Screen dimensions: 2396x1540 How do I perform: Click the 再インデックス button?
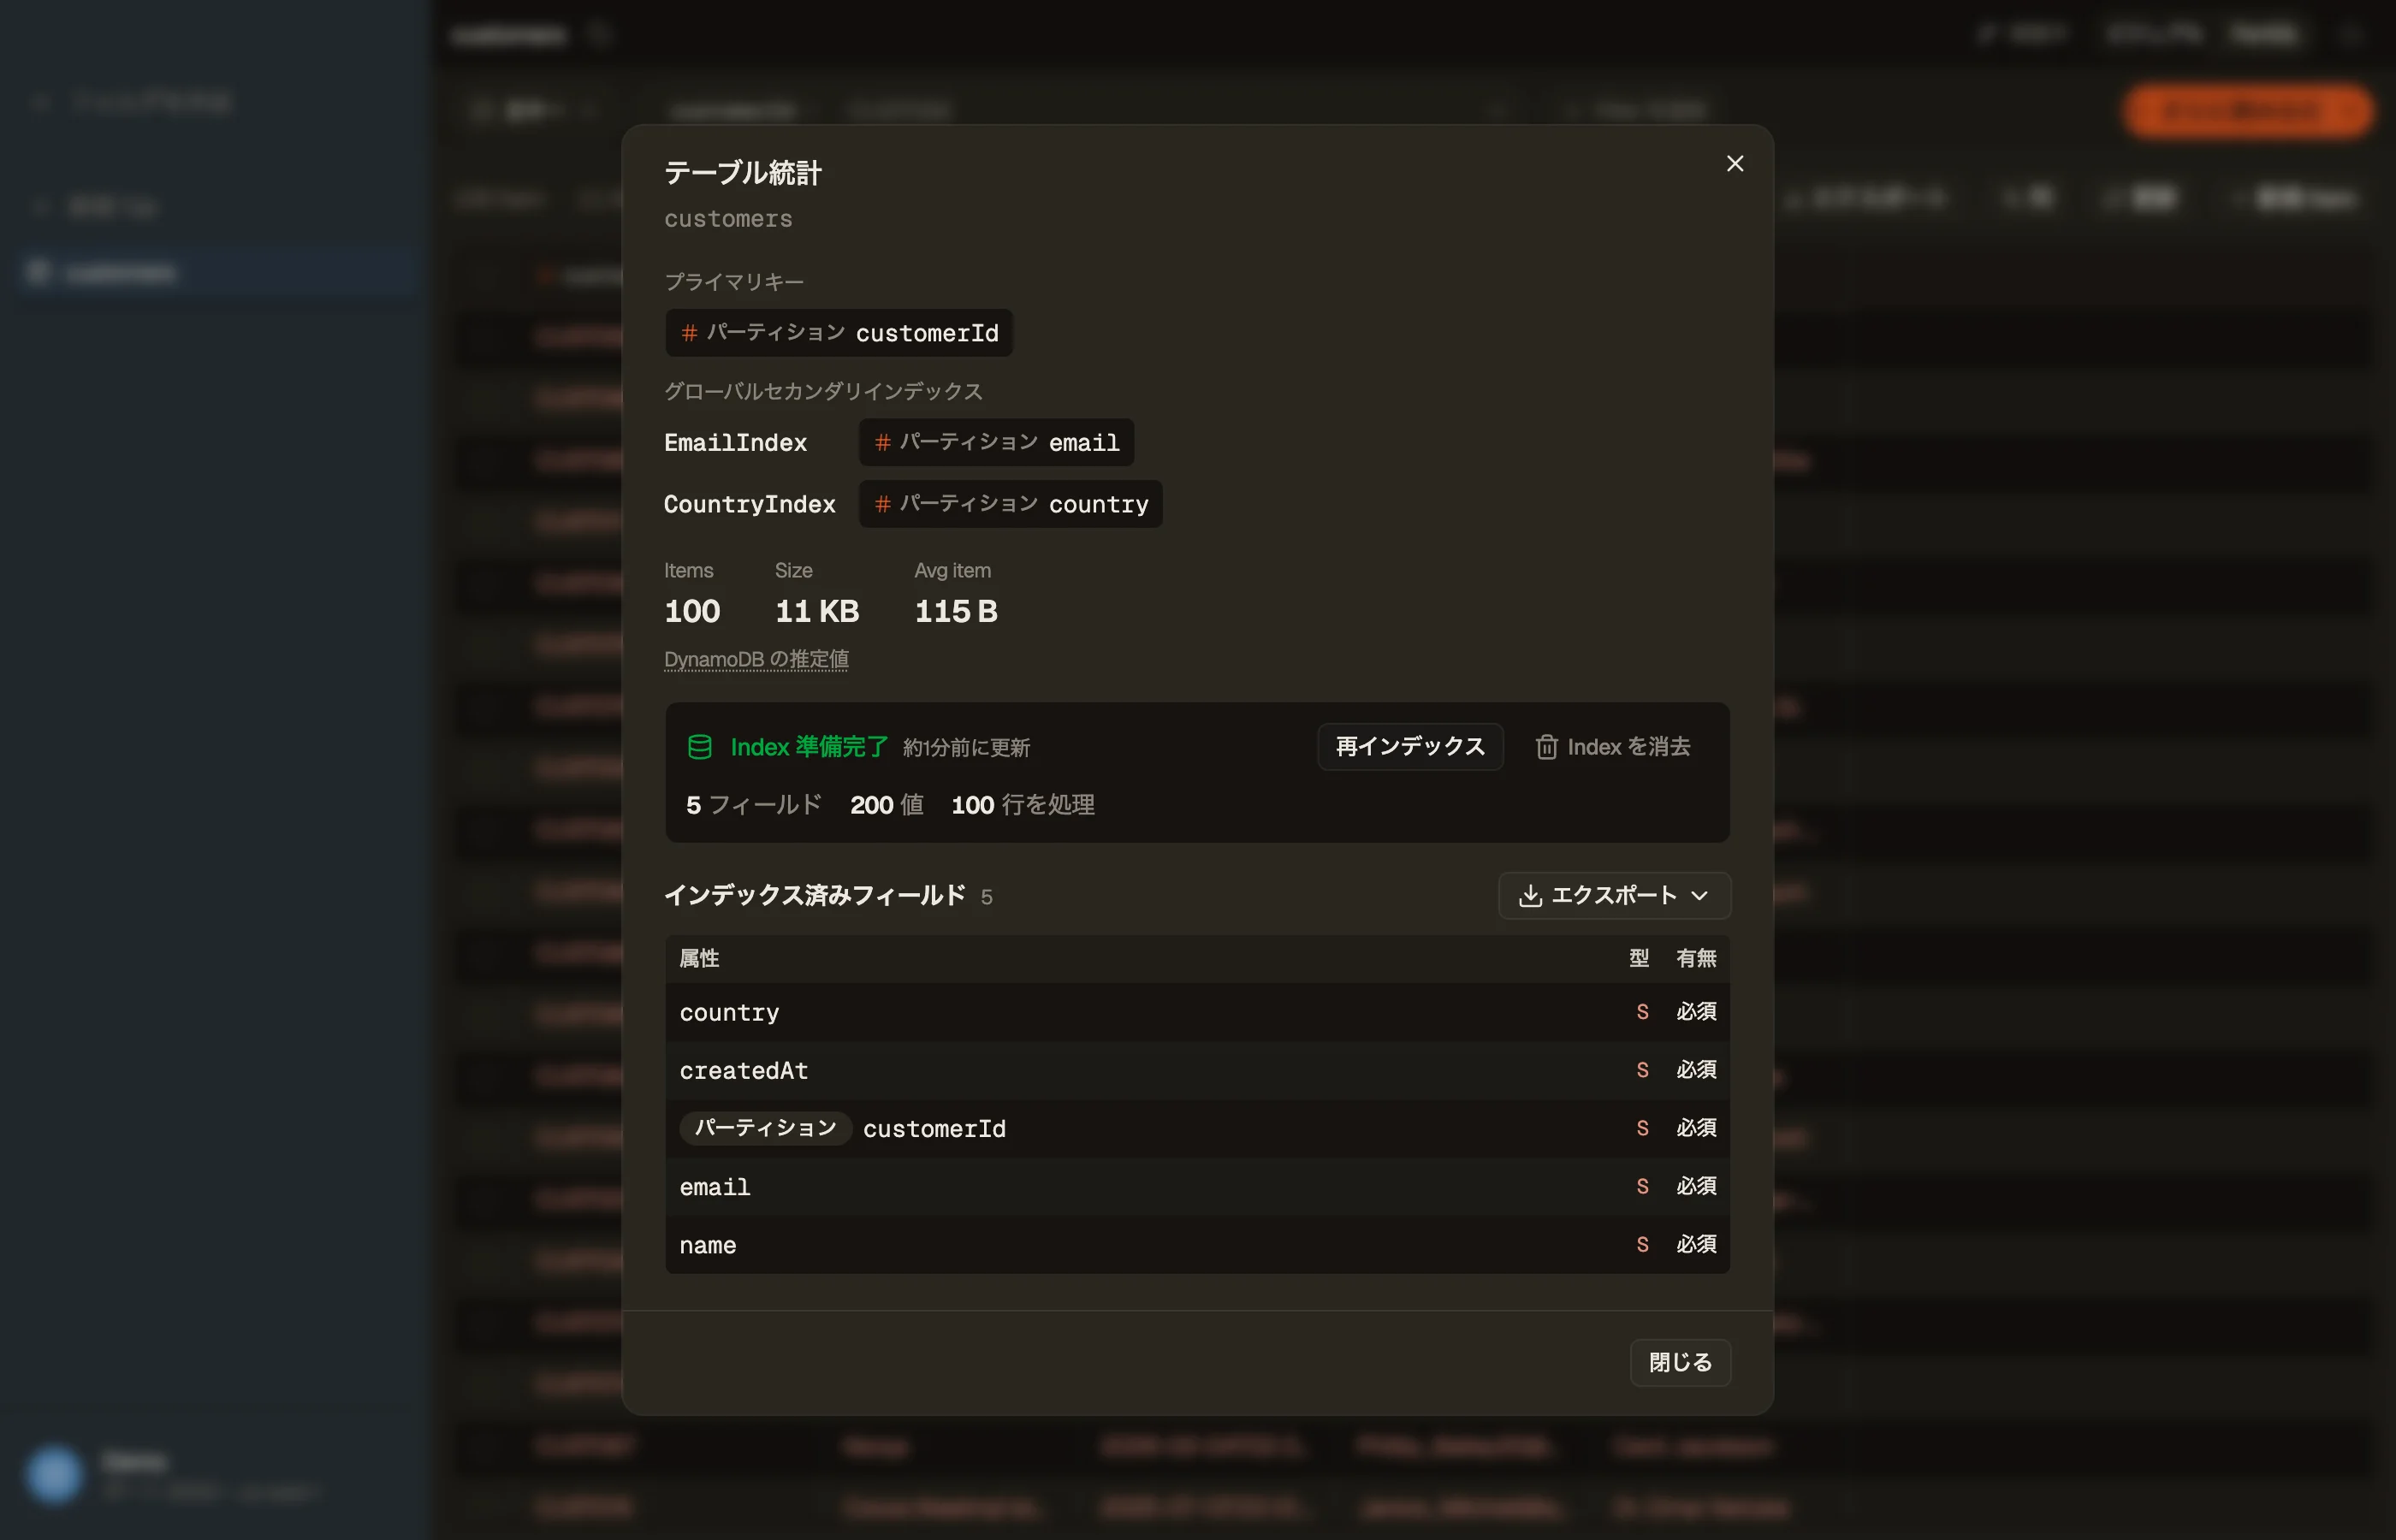pyautogui.click(x=1410, y=746)
